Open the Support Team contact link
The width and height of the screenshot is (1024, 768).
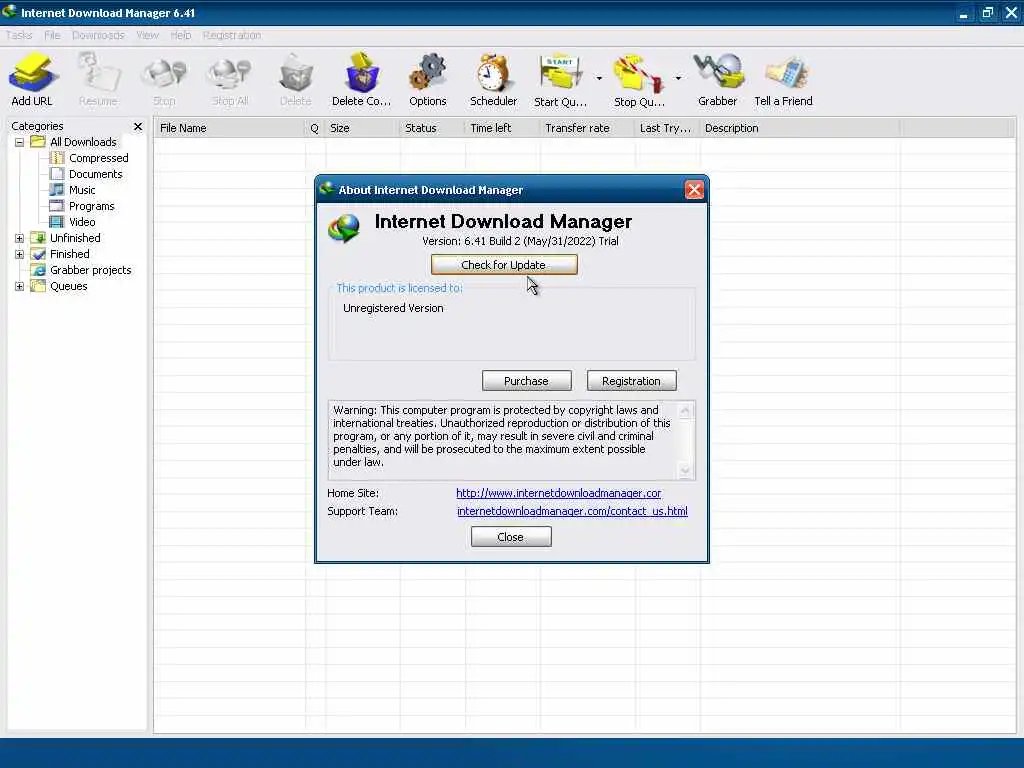pos(572,511)
